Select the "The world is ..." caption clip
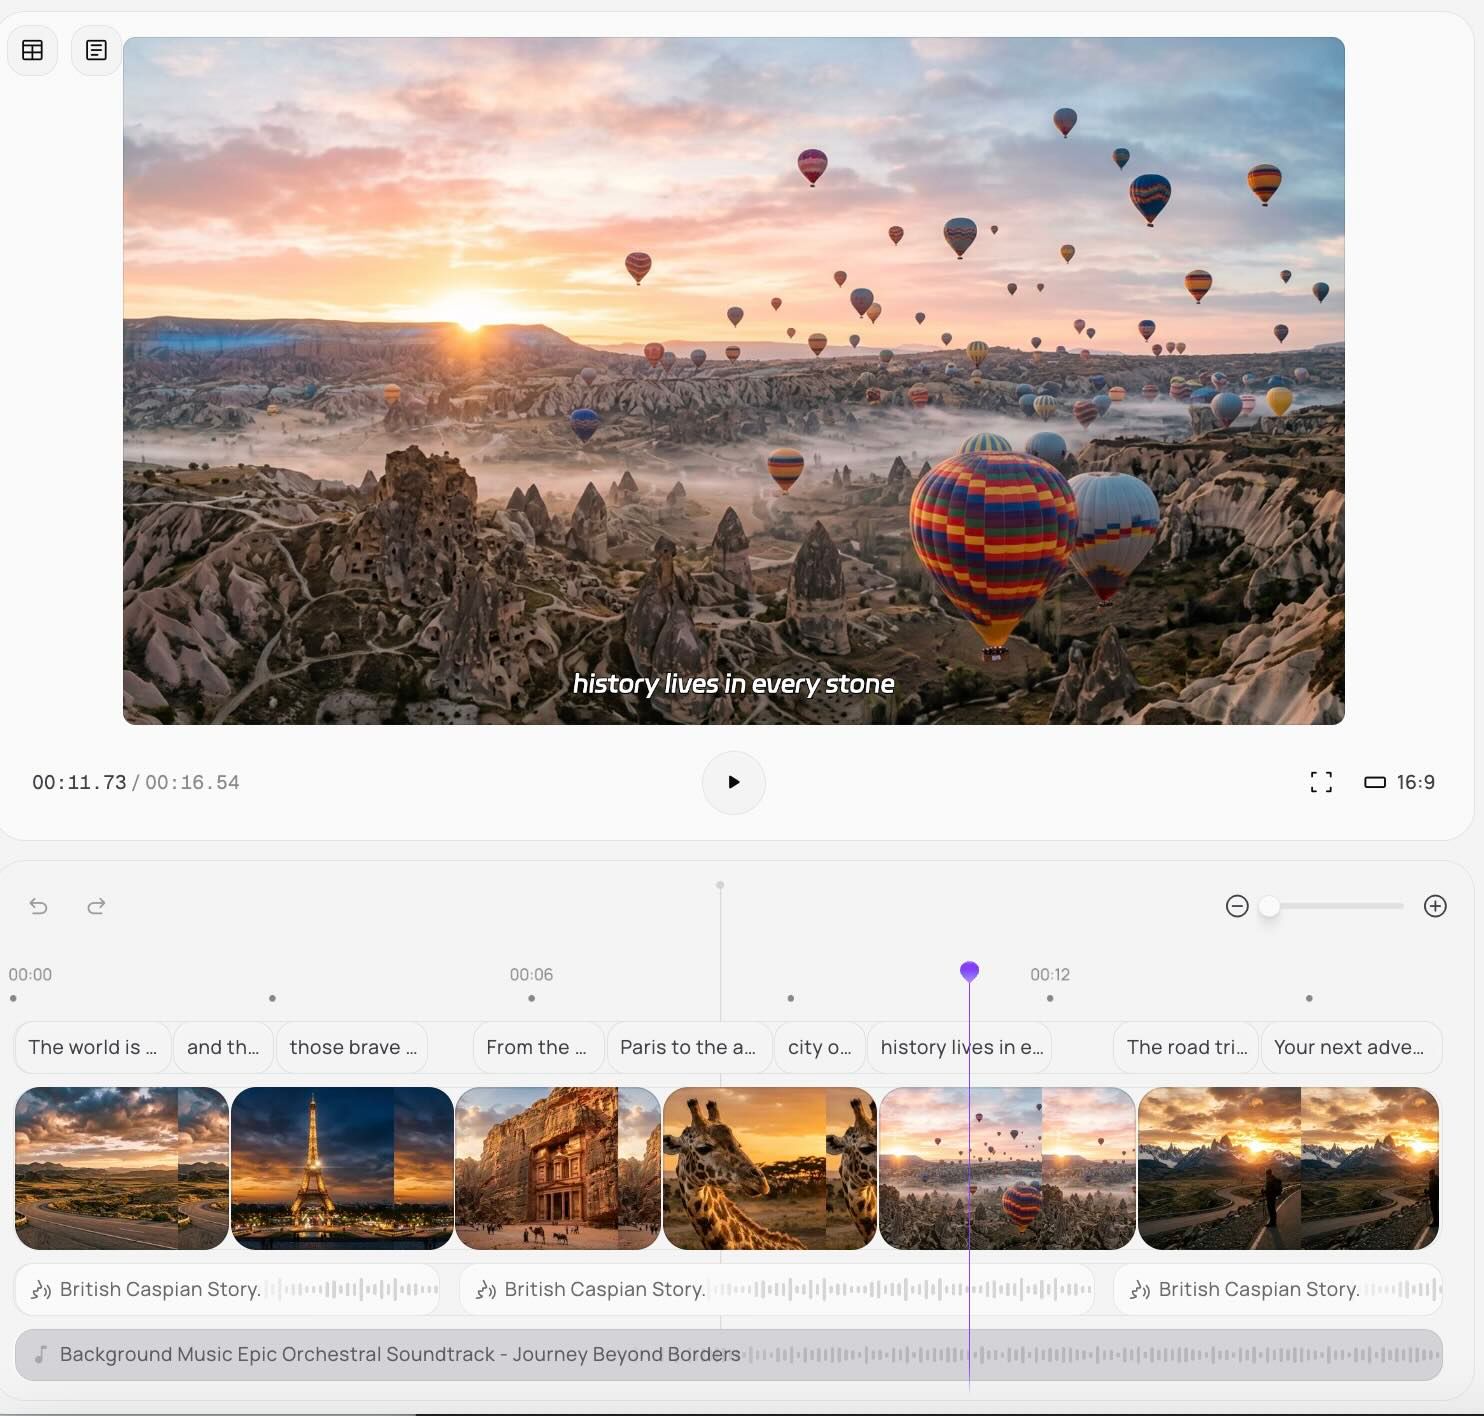This screenshot has height=1416, width=1484. coord(92,1047)
